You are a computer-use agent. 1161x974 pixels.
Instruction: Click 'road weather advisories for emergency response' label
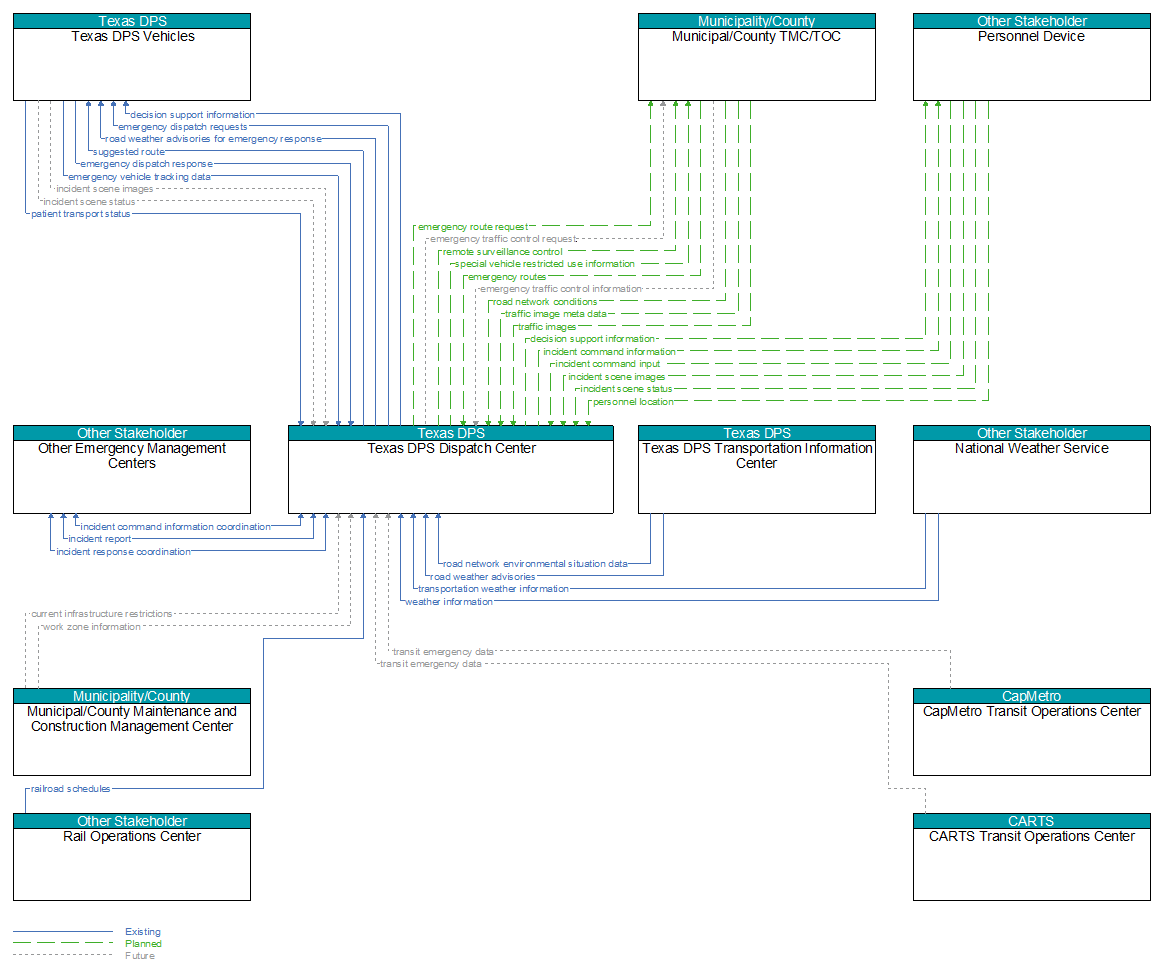(214, 139)
